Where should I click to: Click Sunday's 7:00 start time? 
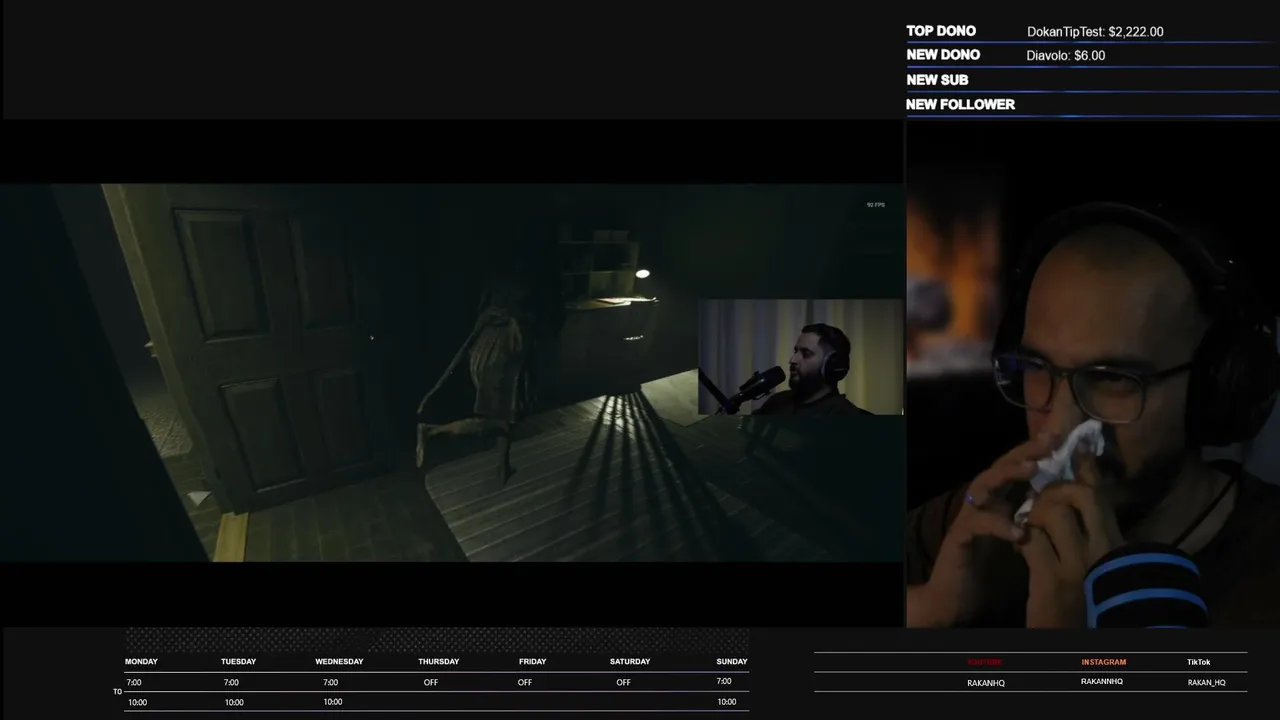[724, 682]
